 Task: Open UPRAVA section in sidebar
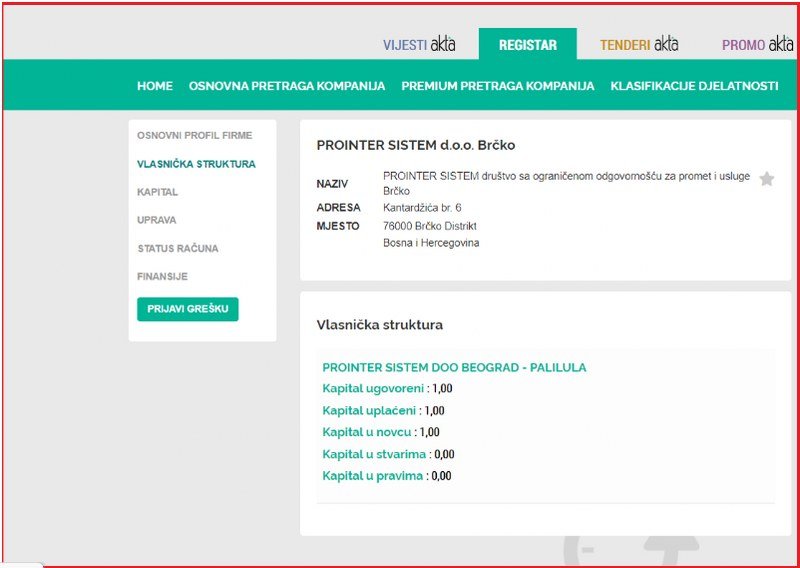coord(157,220)
